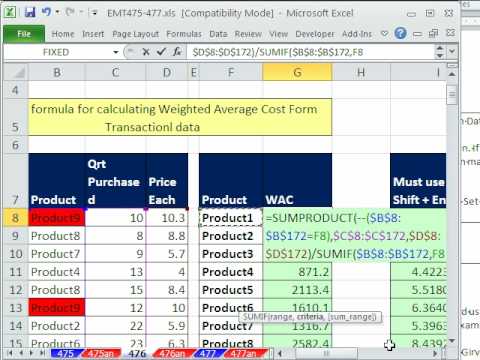Click inside the formula bar text
This screenshot has width=480, height=360.
pyautogui.click(x=277, y=52)
